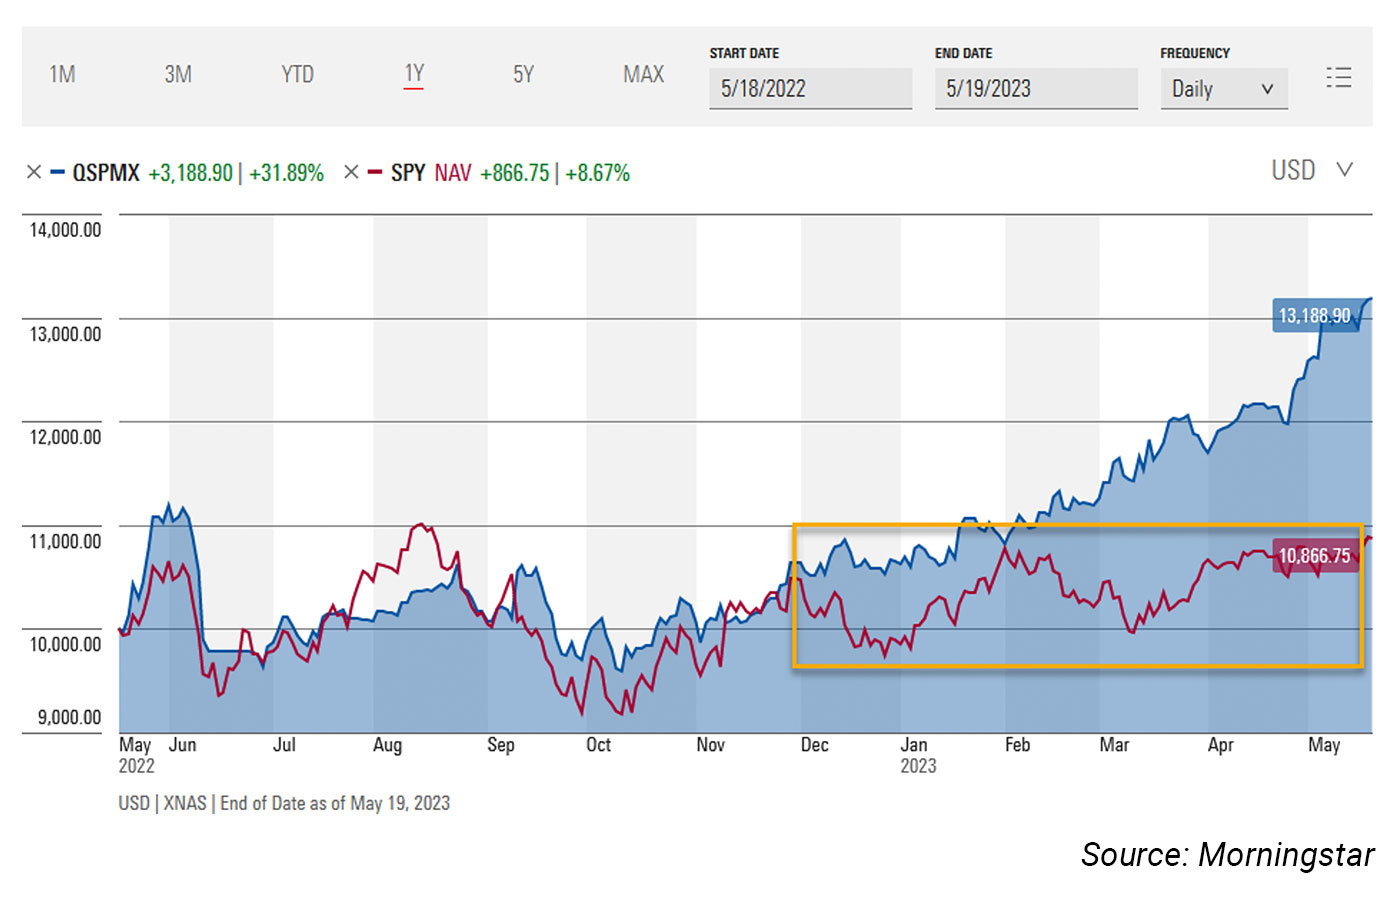Screen dimensions: 1400x912
Task: Click the QSPMX ticker label
Action: [x=106, y=173]
